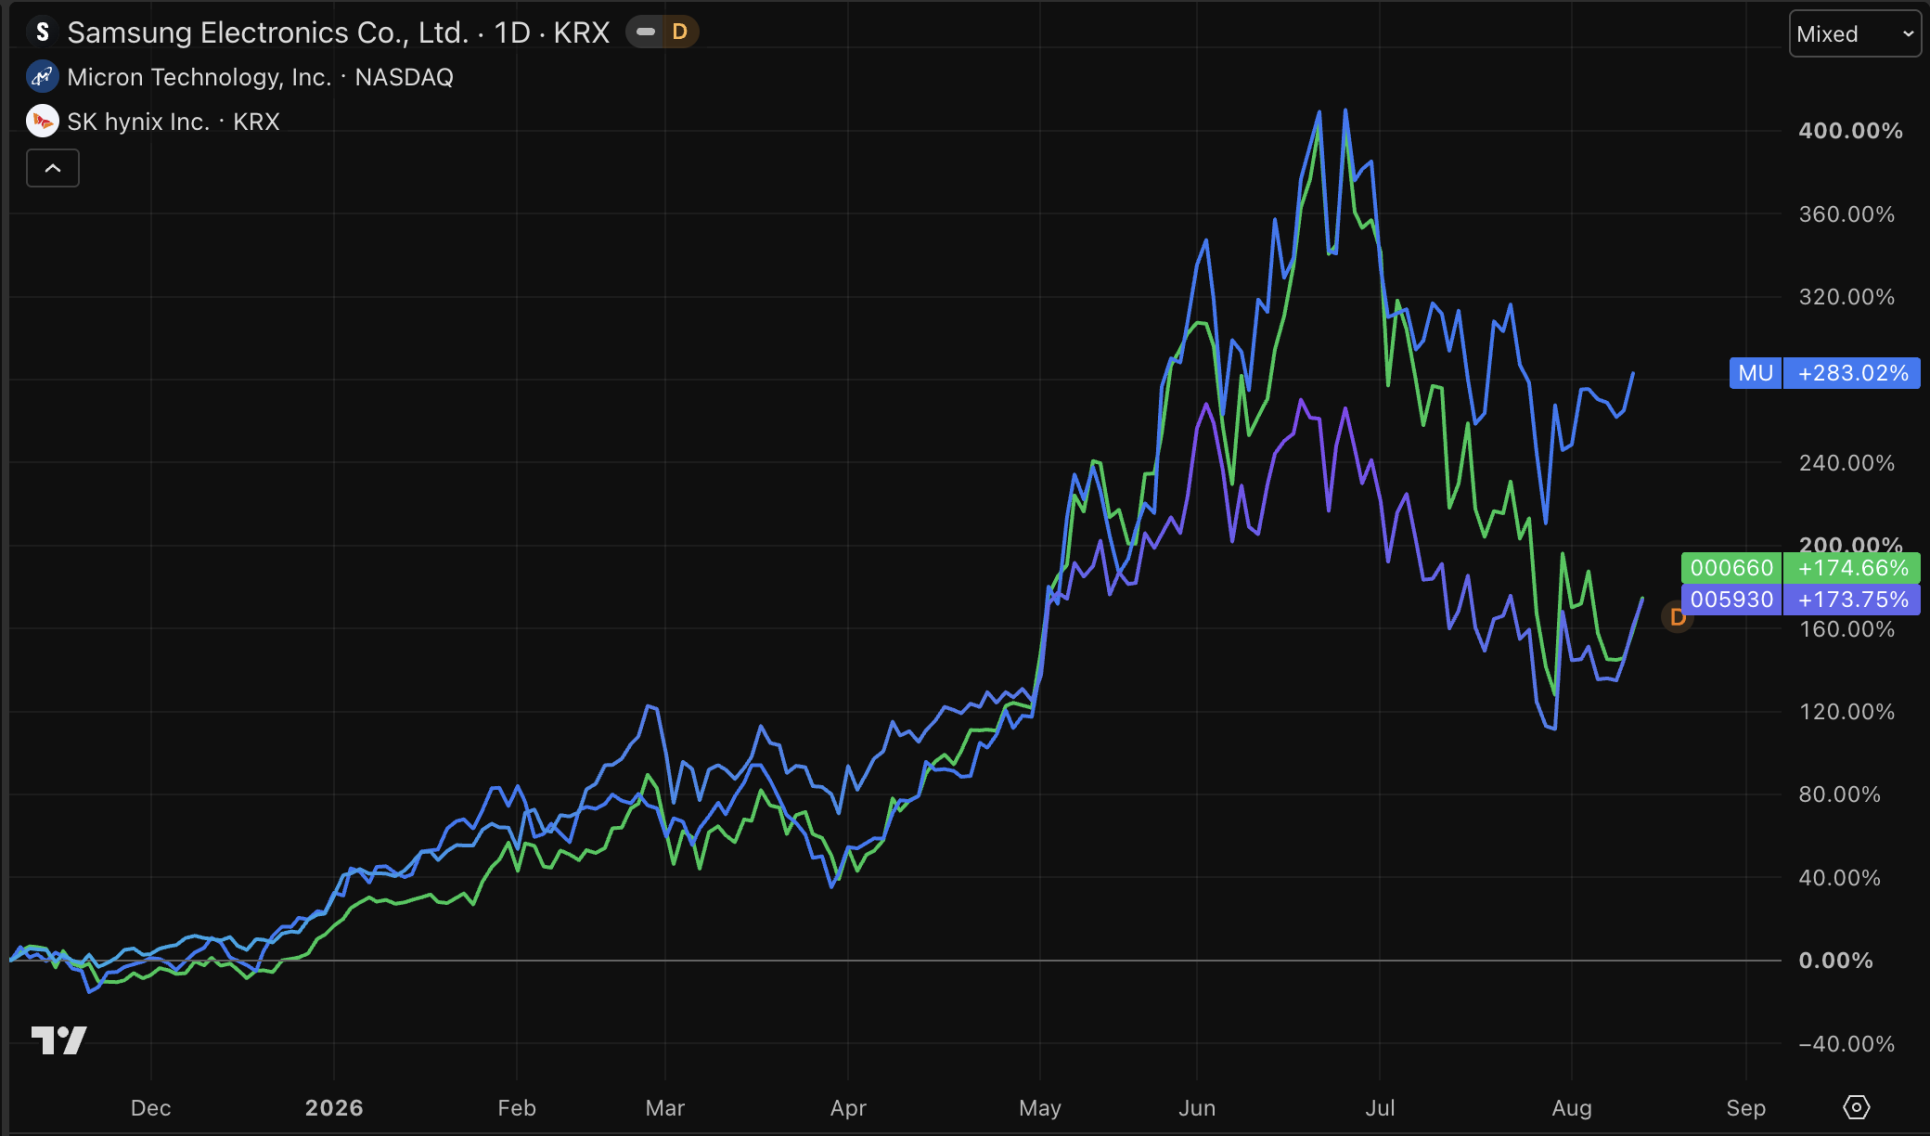Click the Mar time axis label
Image resolution: width=1930 pixels, height=1136 pixels.
[665, 1108]
